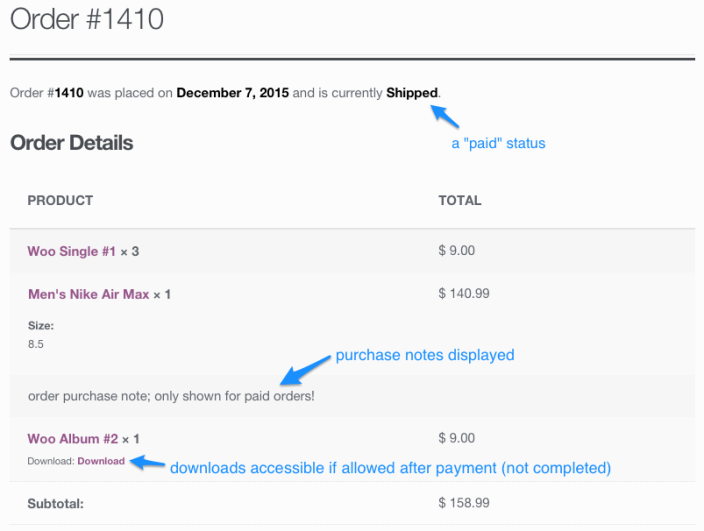704x531 pixels.
Task: Open the Men's Nike Air Max link
Action: (89, 295)
